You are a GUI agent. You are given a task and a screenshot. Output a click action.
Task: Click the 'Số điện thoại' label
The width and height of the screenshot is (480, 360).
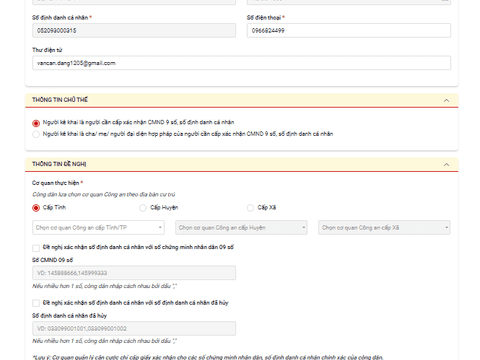tap(264, 18)
